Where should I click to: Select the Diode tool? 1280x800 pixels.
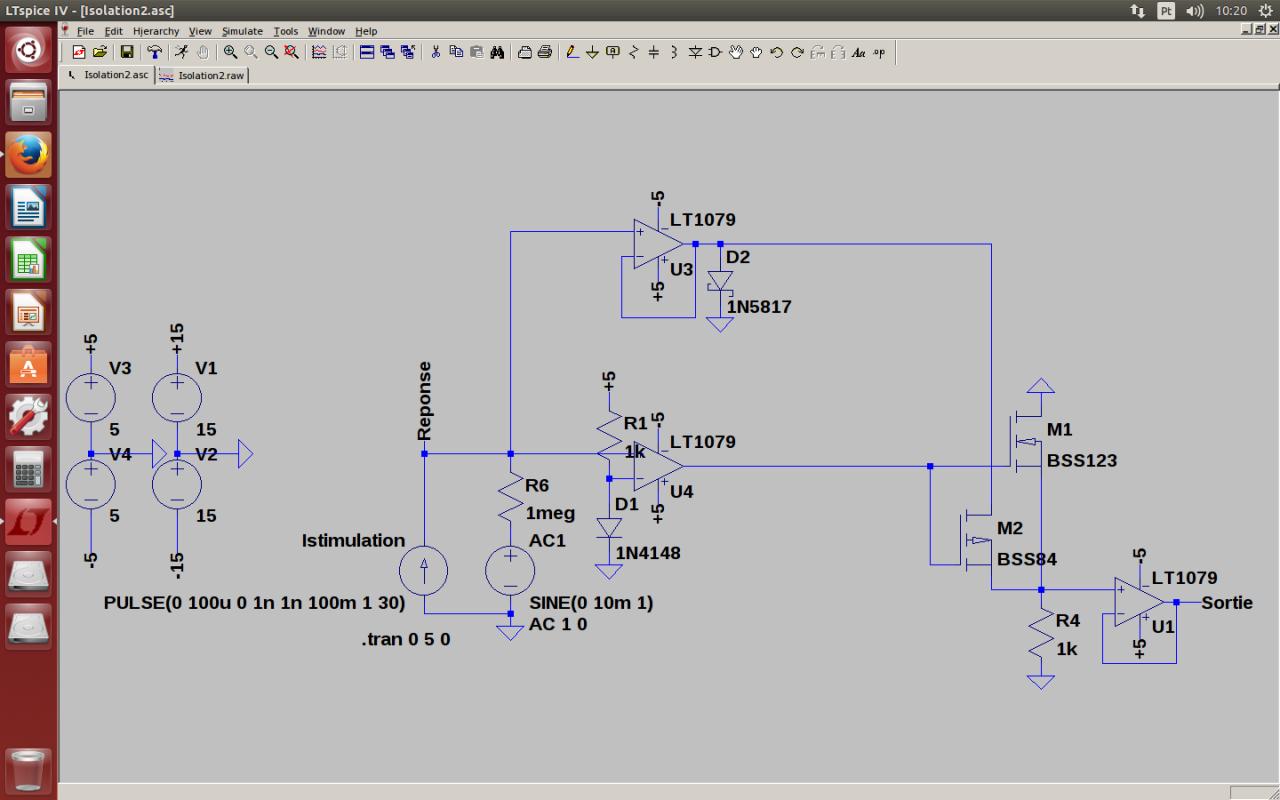(695, 52)
